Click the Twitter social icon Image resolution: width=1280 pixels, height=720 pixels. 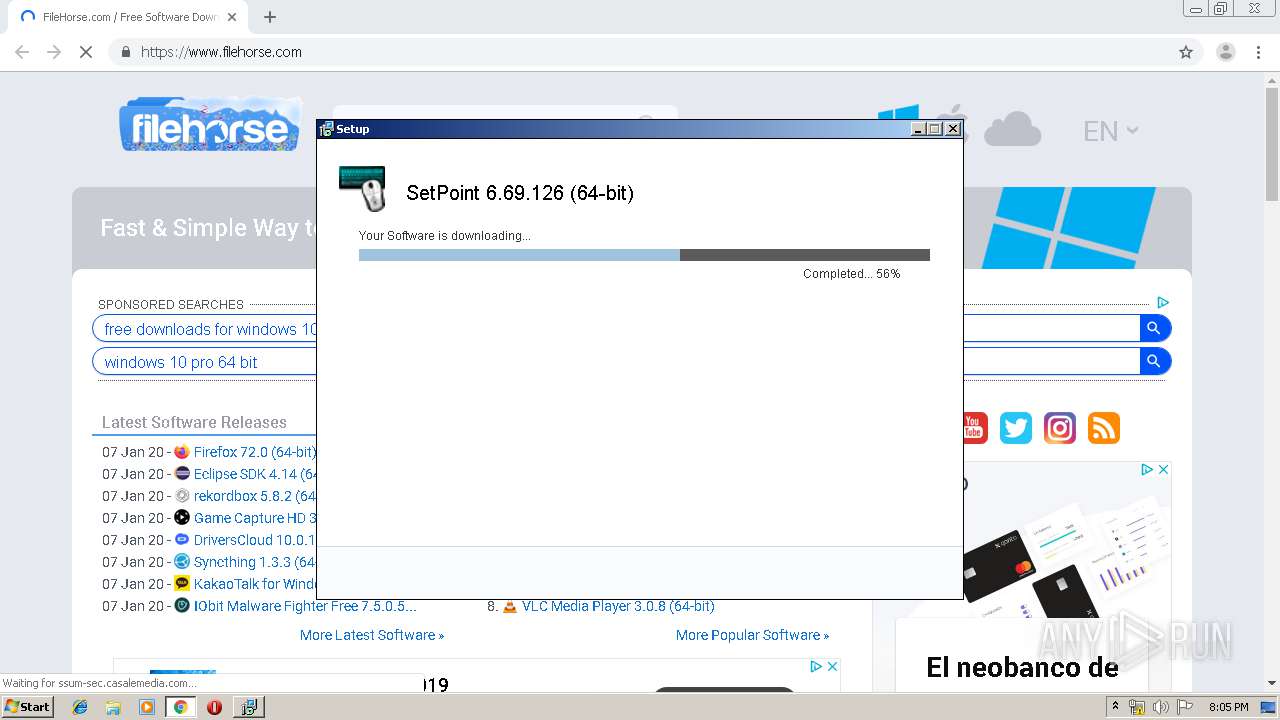[1015, 428]
